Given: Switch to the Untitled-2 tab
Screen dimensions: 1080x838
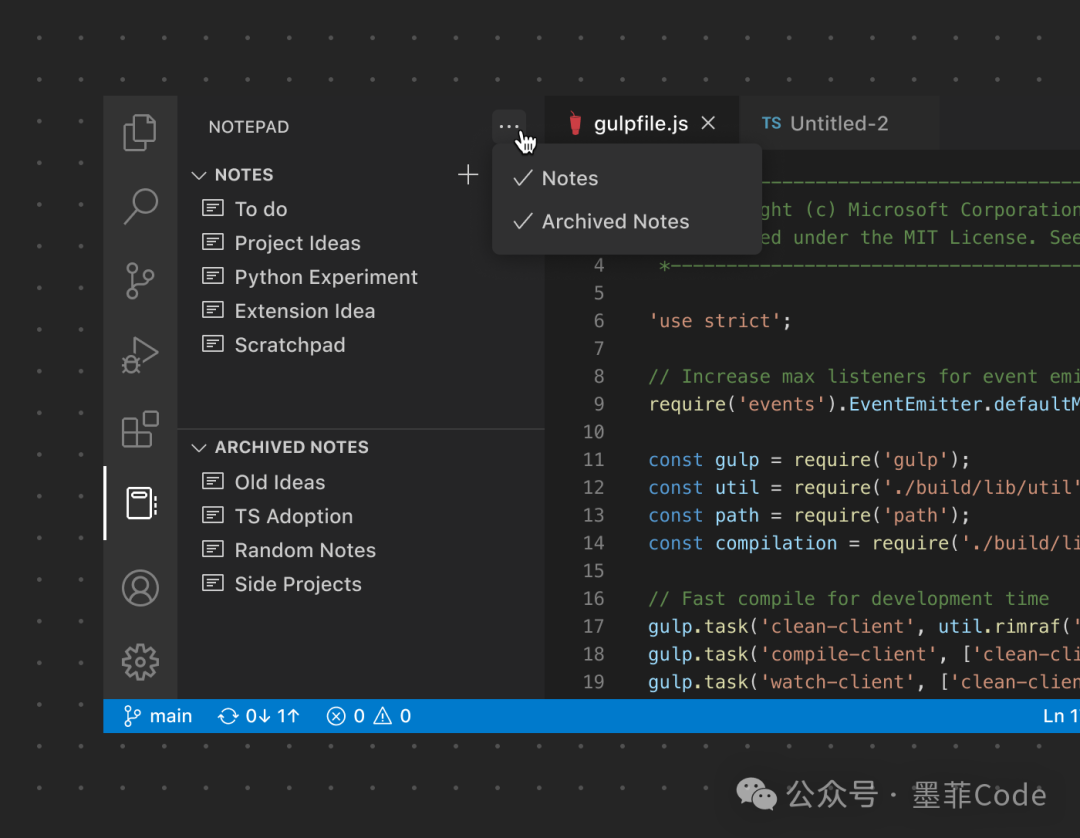Looking at the screenshot, I should pos(837,124).
